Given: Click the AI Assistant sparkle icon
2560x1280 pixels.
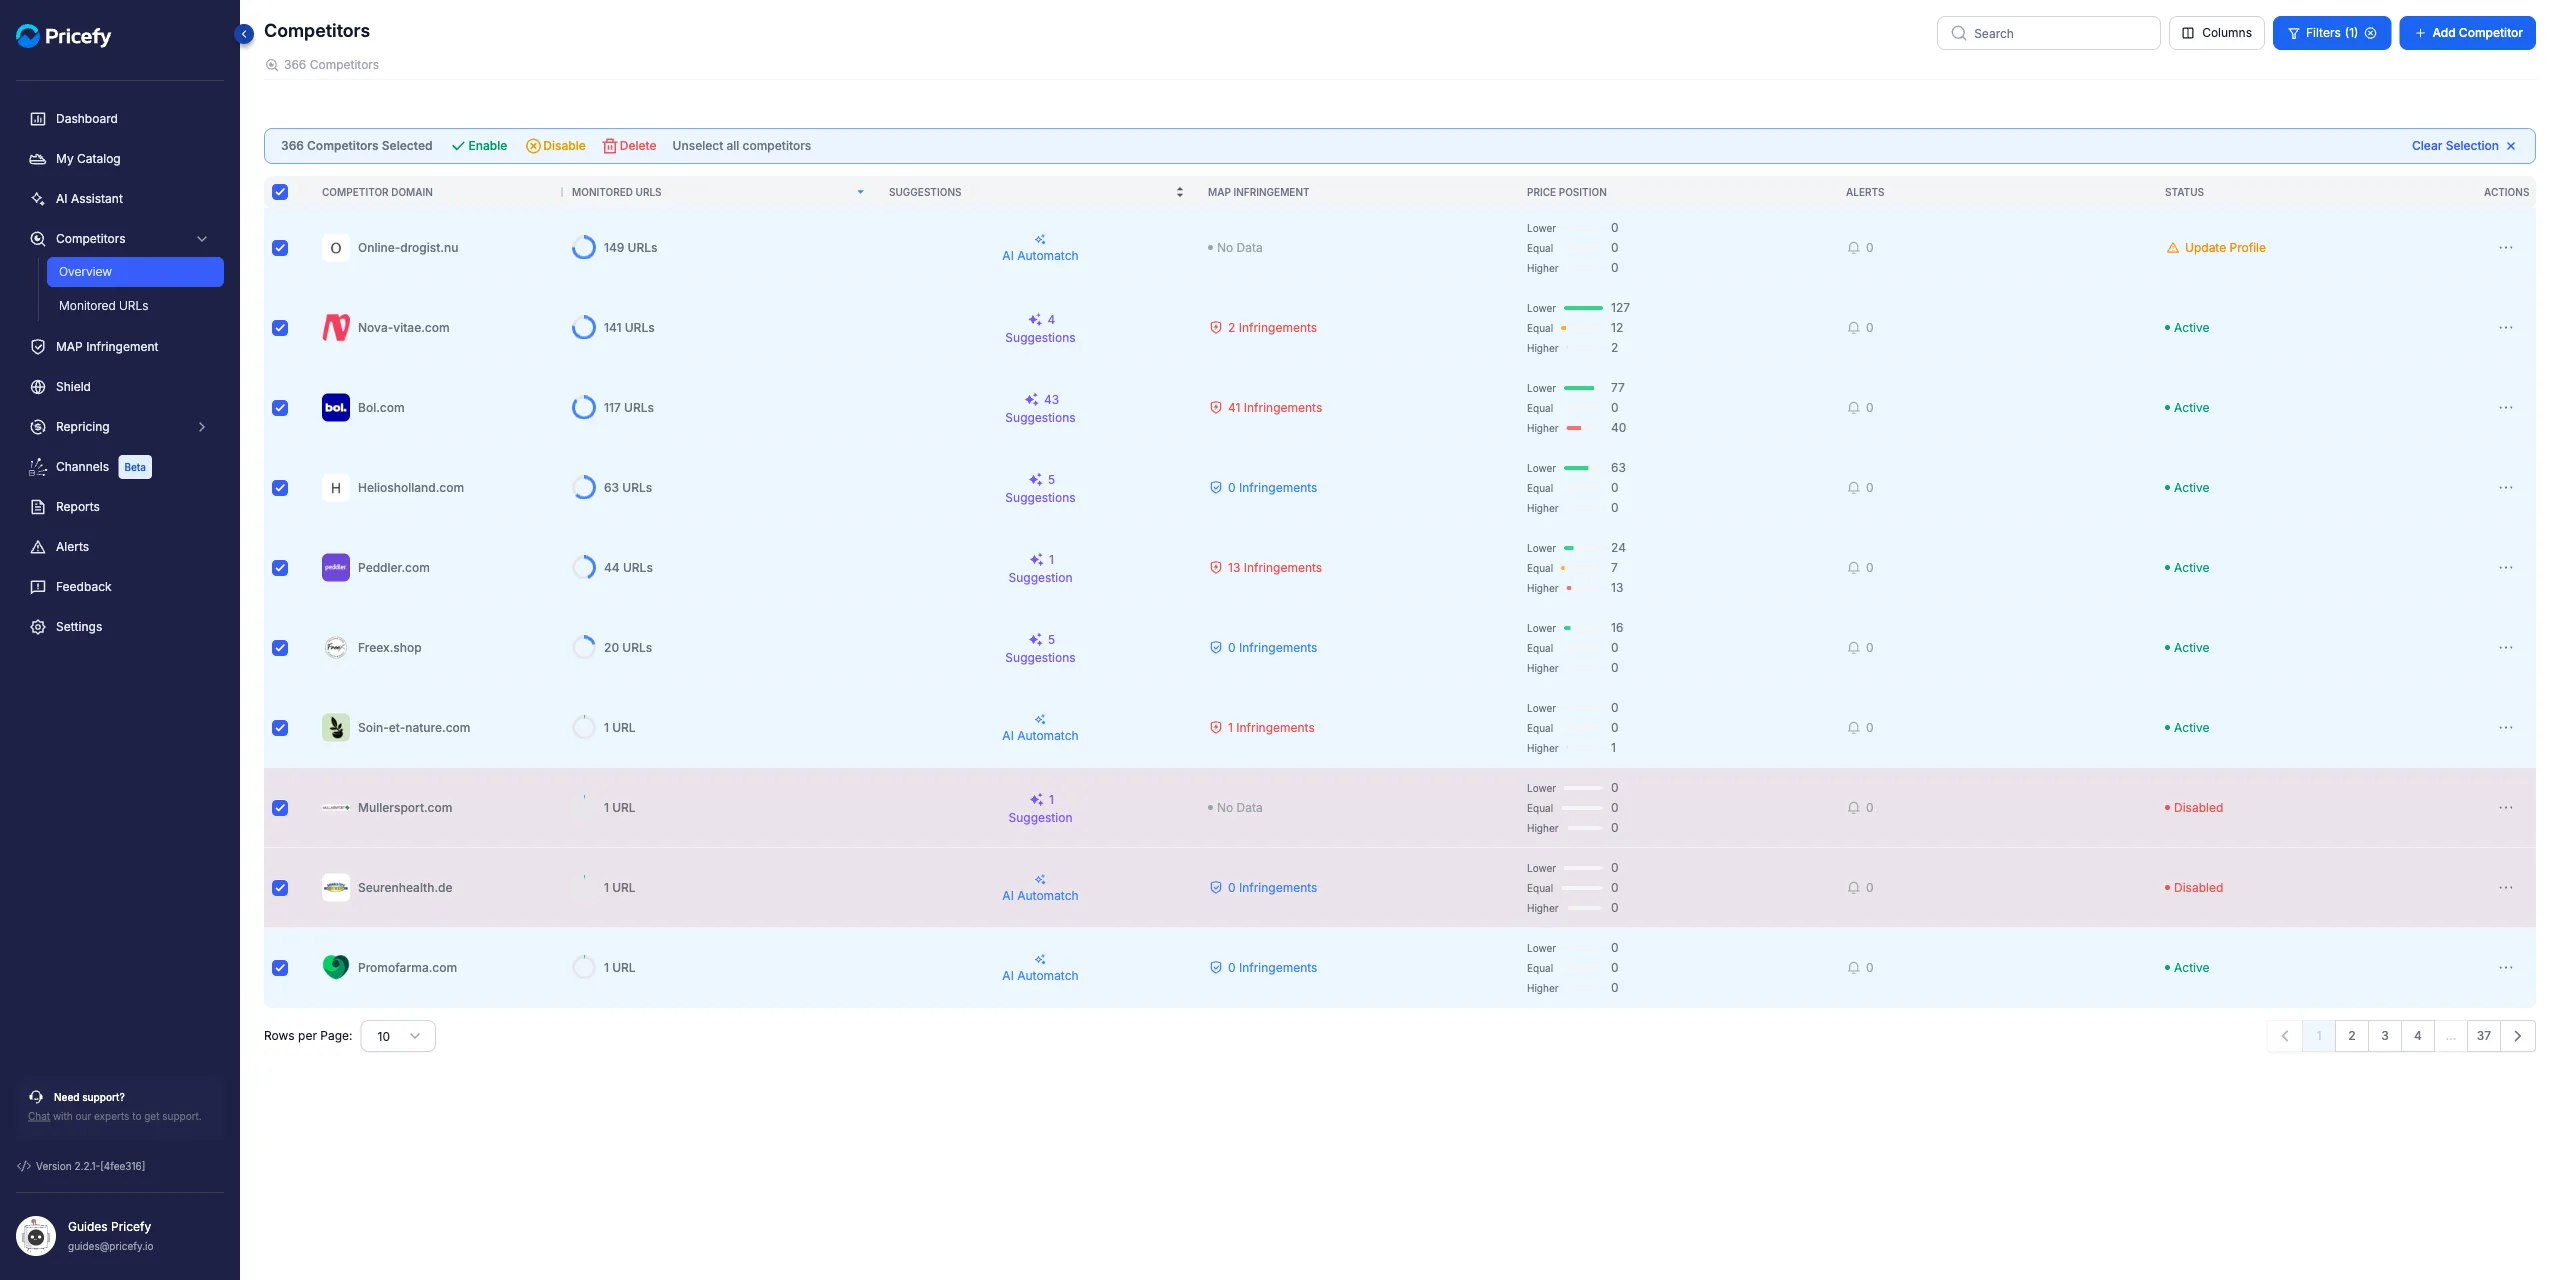Looking at the screenshot, I should click(x=38, y=199).
